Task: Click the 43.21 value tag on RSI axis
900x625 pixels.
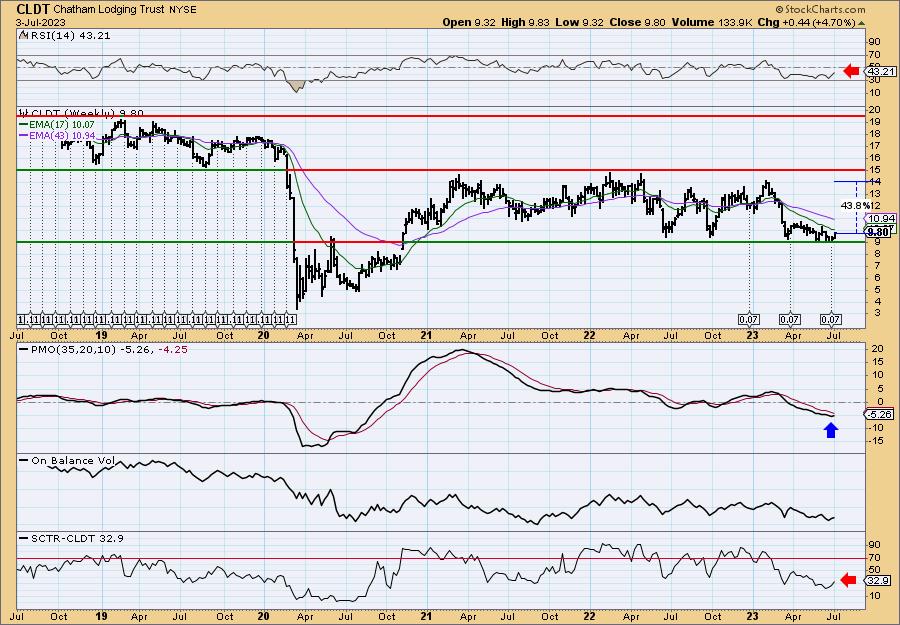Action: [880, 72]
